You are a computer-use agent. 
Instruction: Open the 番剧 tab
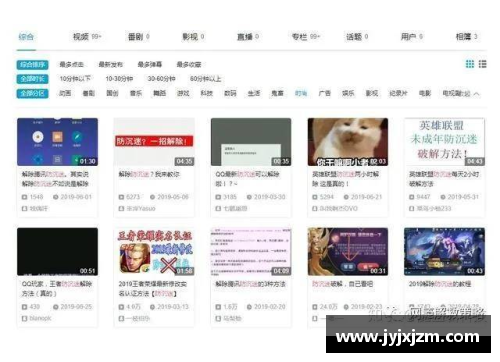click(139, 37)
